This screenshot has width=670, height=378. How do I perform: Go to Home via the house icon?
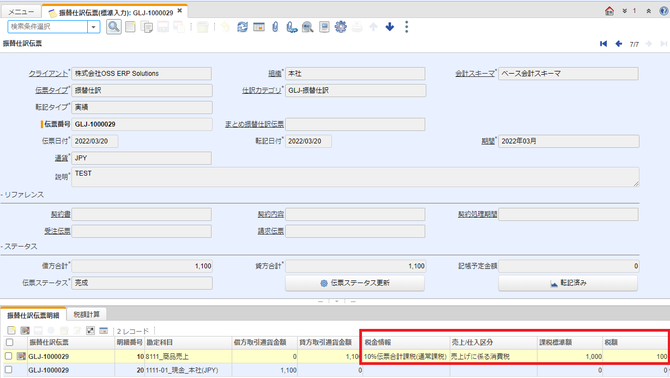(609, 11)
